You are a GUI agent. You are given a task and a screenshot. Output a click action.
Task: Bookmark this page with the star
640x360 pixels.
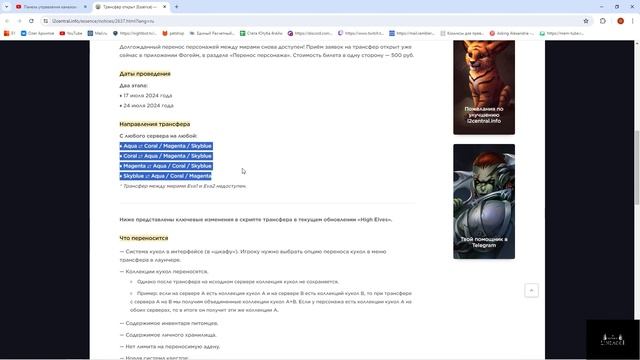tap(586, 21)
